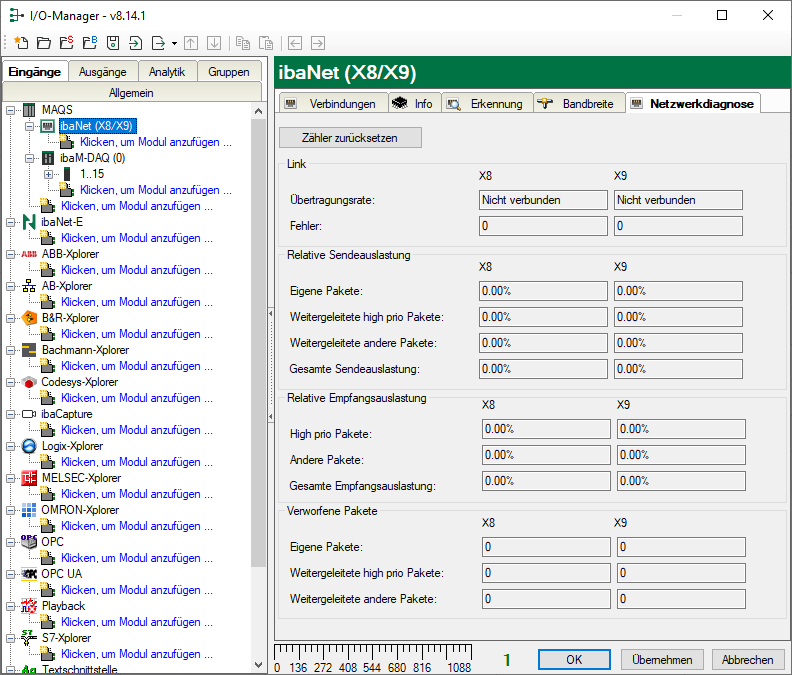Switch to the Ausgänge tab
The image size is (792, 675).
(x=103, y=72)
